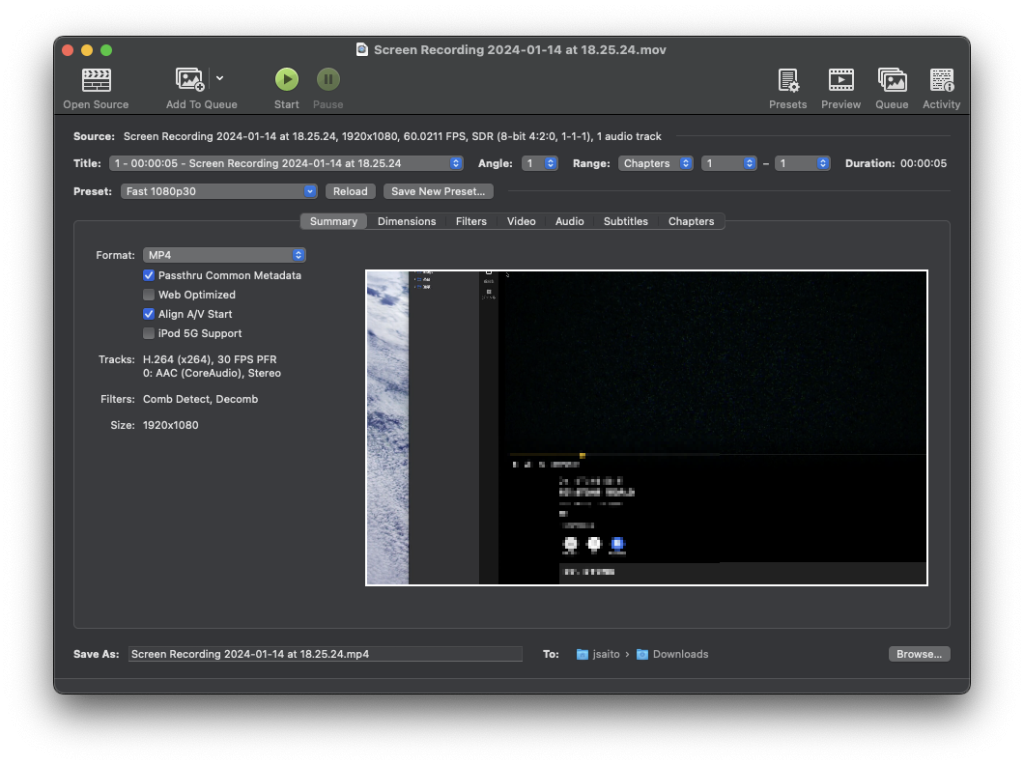Screen dimensions: 1024x765
Task: Click the Save New Preset button
Action: [438, 191]
